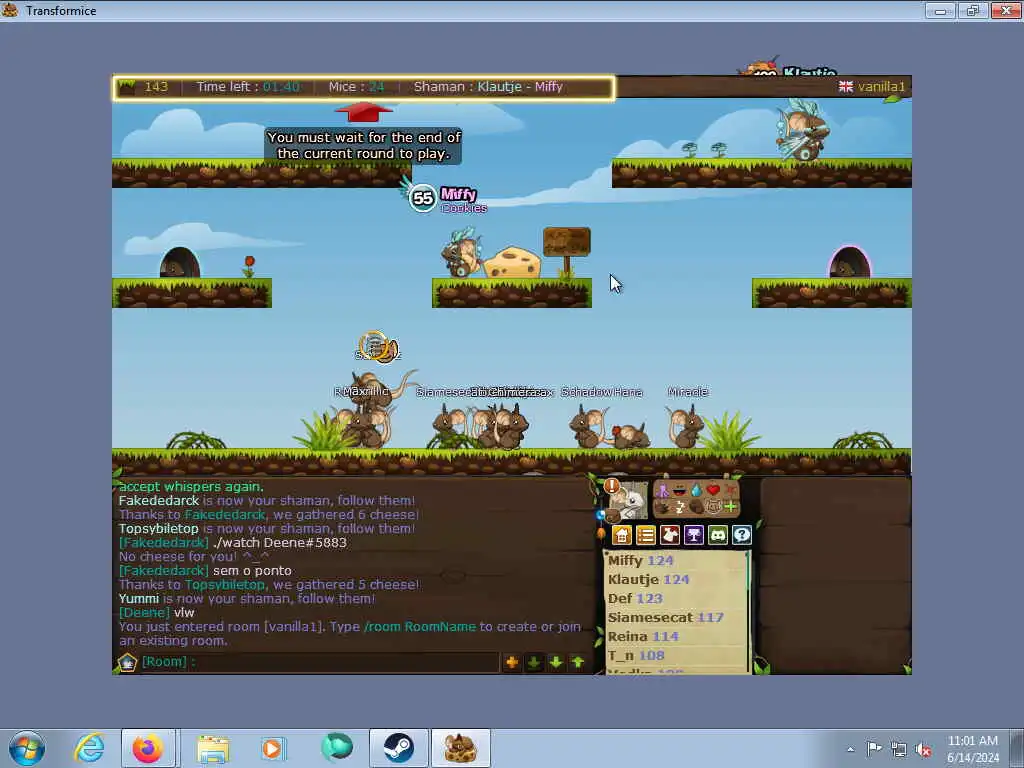Click the blue orb beside avatar
This screenshot has height=768, width=1024.
coord(600,515)
